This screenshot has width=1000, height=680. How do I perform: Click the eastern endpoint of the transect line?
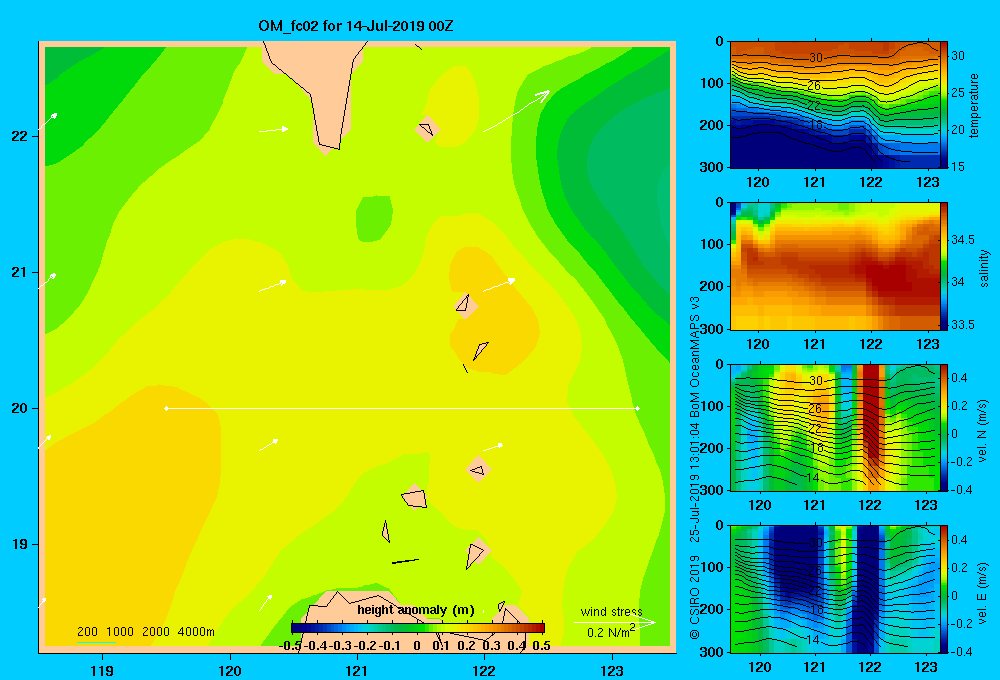click(637, 408)
